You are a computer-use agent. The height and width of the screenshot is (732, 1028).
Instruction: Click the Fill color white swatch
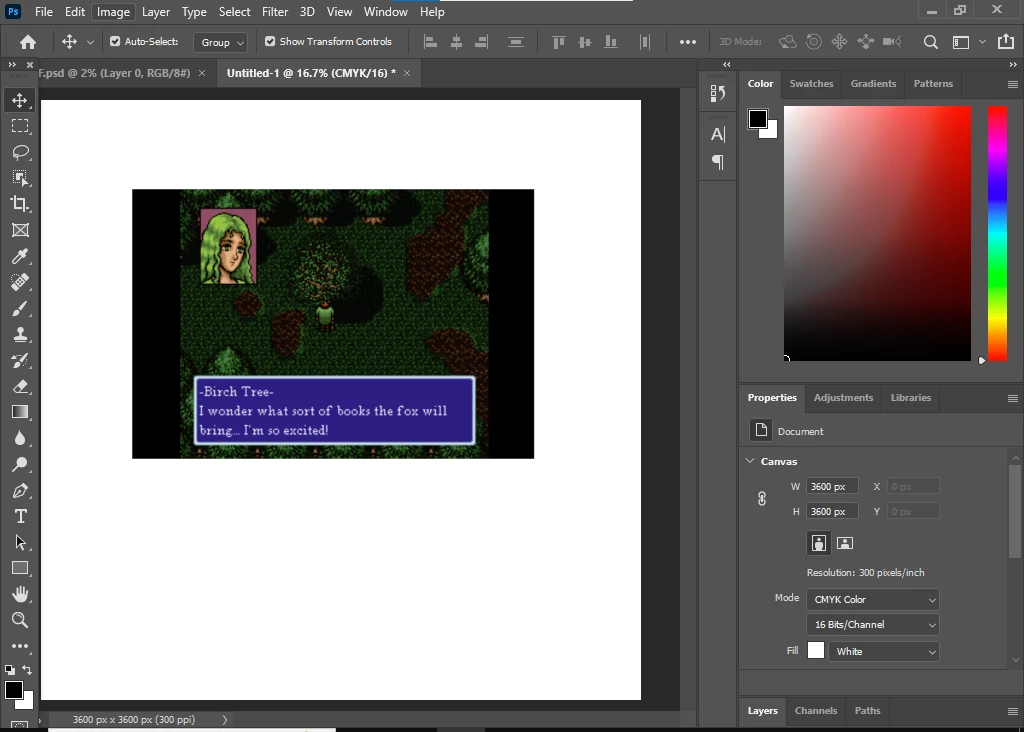coord(816,651)
